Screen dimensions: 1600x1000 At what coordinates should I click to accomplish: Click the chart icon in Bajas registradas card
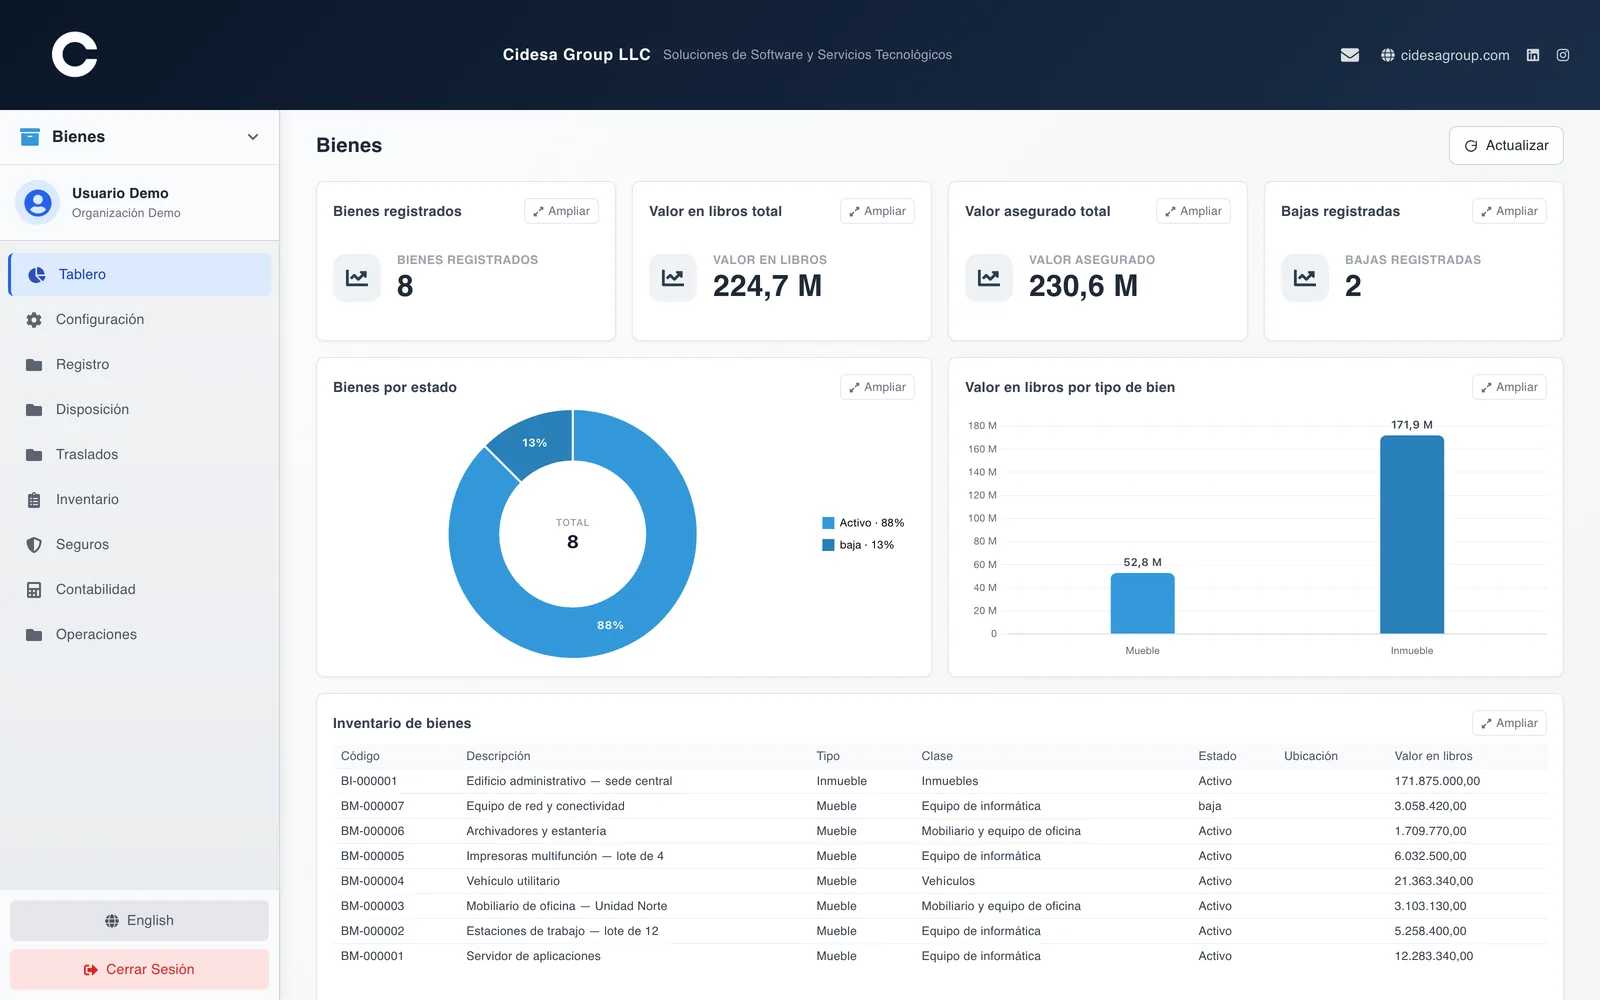click(1305, 278)
